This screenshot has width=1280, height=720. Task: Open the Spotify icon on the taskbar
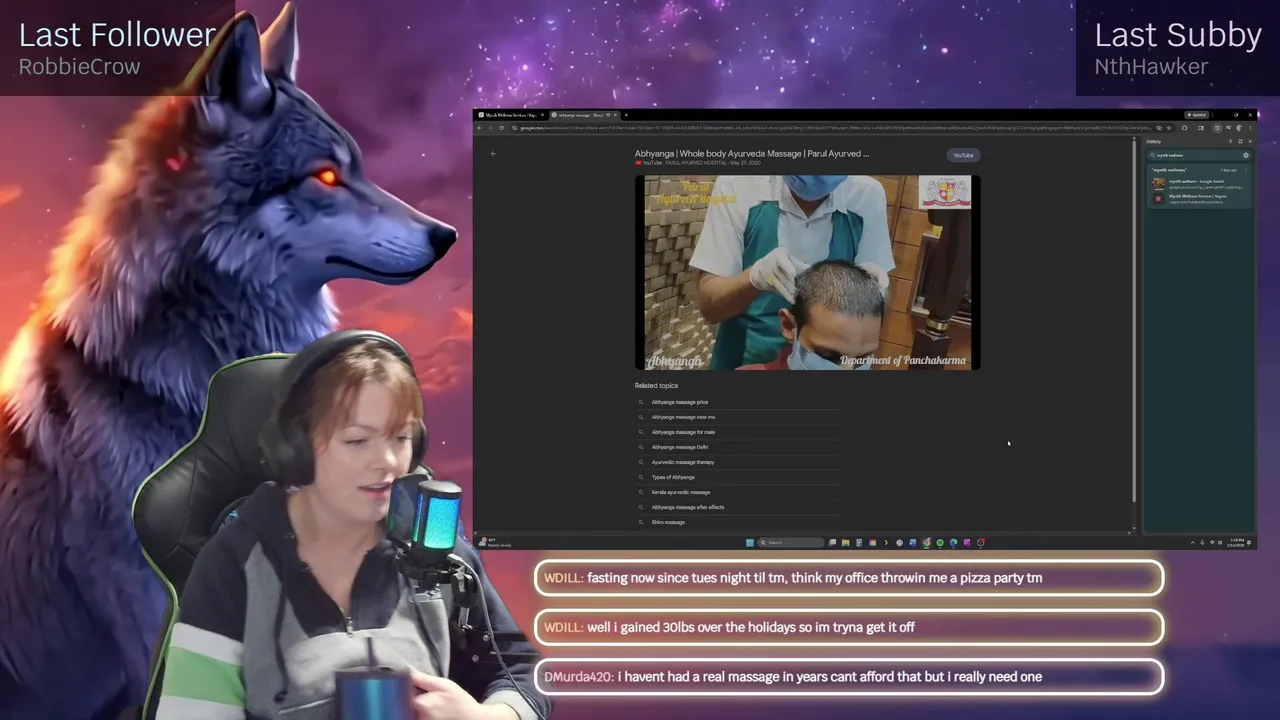(x=940, y=543)
